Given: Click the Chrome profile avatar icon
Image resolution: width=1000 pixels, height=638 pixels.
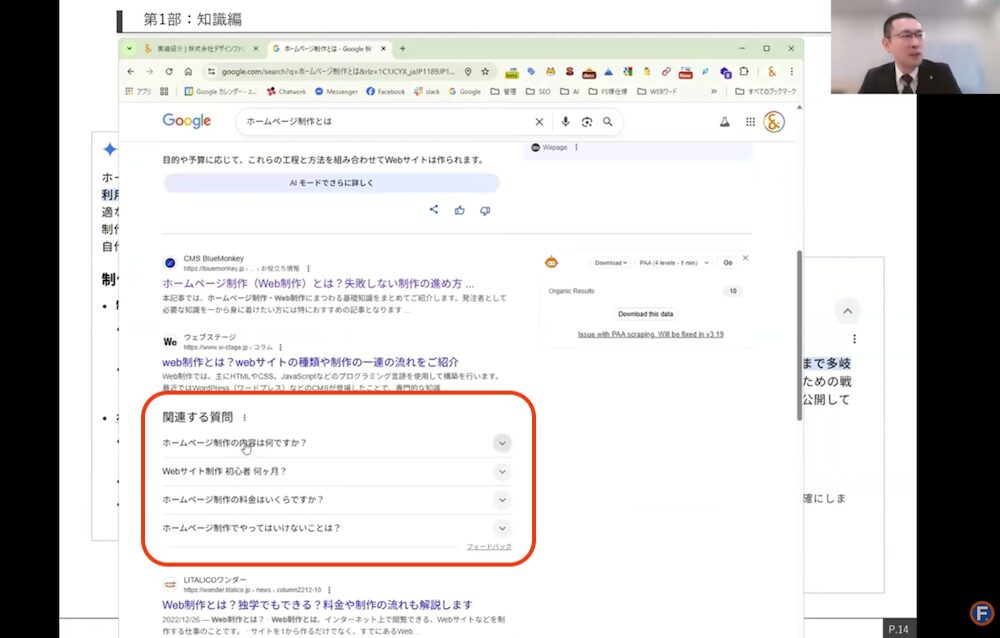Looking at the screenshot, I should coord(770,73).
